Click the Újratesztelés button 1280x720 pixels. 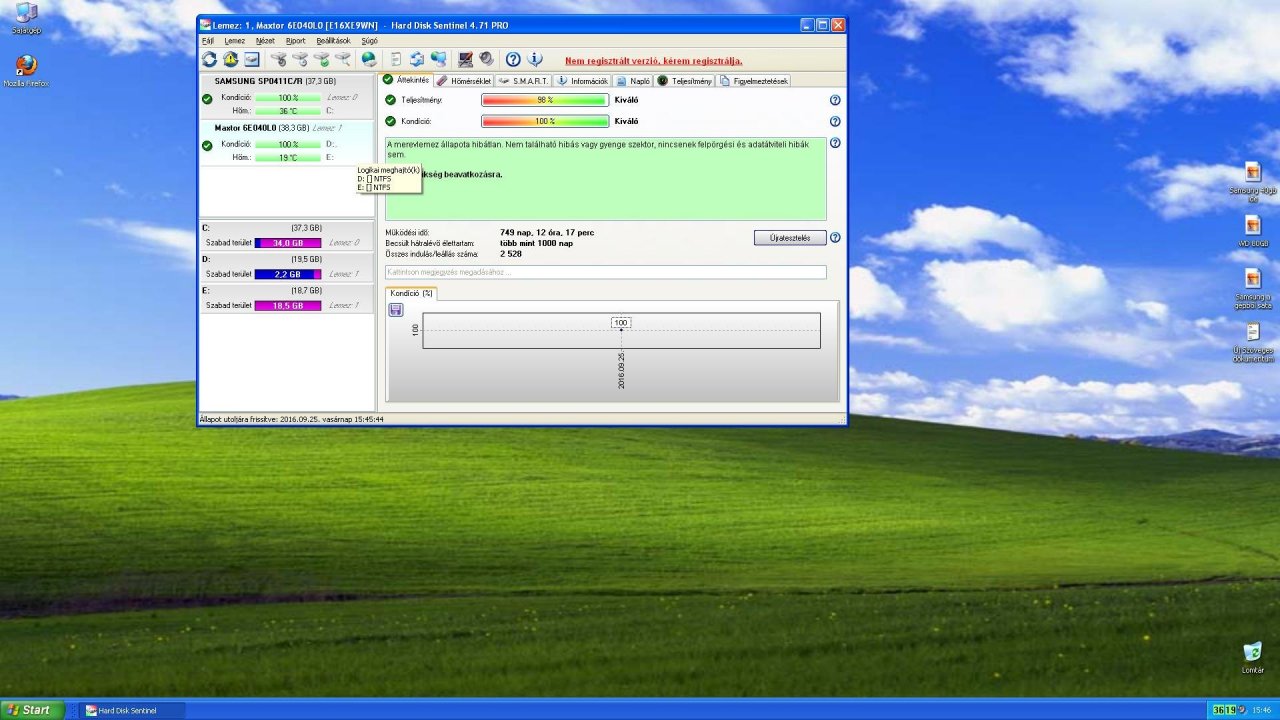[x=790, y=238]
